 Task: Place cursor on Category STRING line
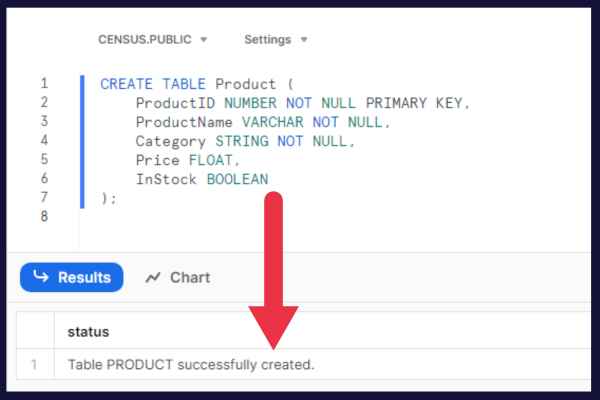click(x=245, y=141)
